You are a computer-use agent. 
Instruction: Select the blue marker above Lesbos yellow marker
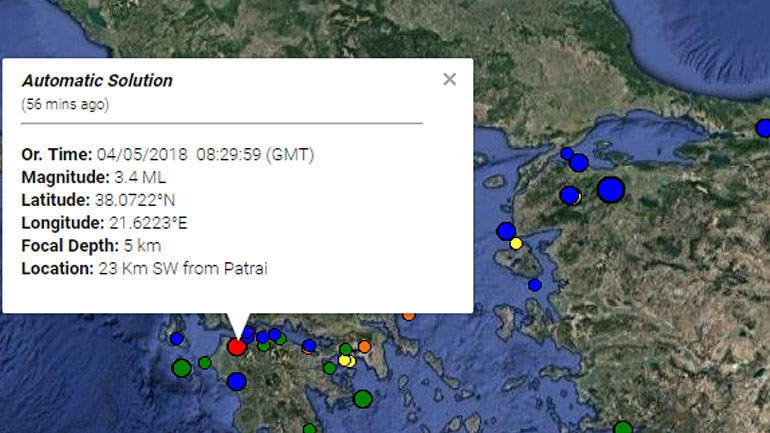pyautogui.click(x=506, y=231)
